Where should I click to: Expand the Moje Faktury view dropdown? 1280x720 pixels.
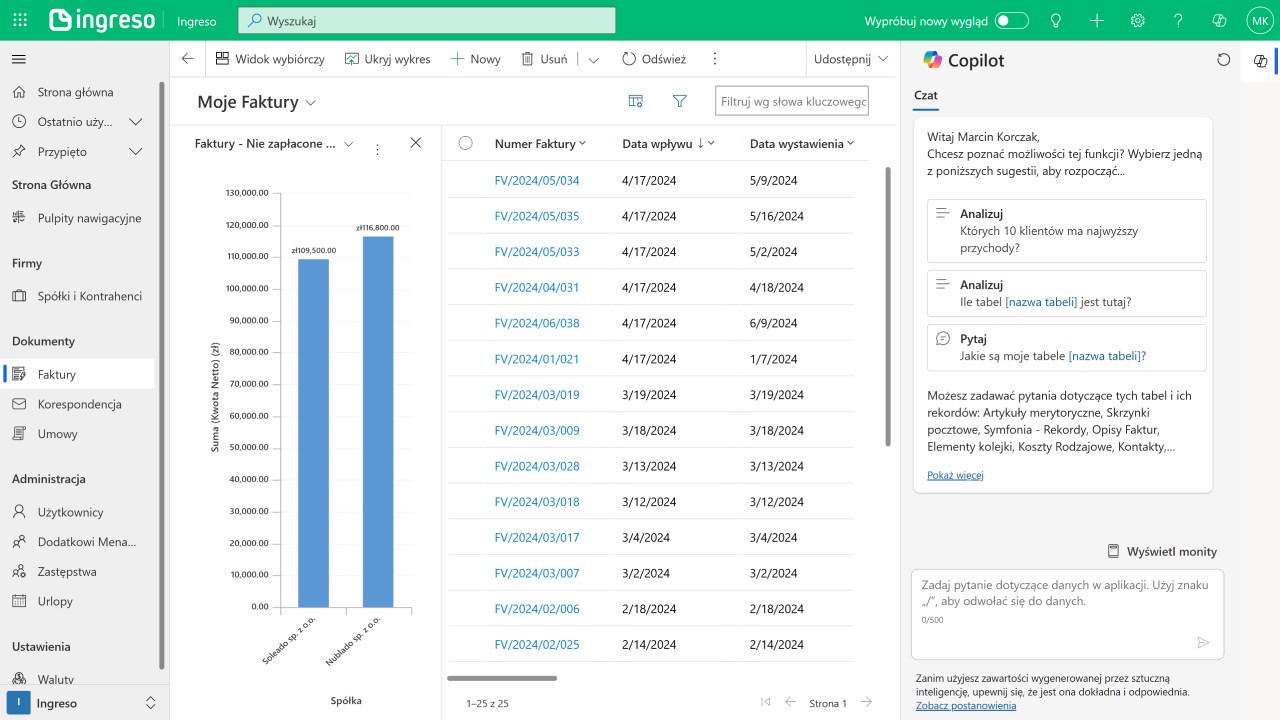[311, 102]
